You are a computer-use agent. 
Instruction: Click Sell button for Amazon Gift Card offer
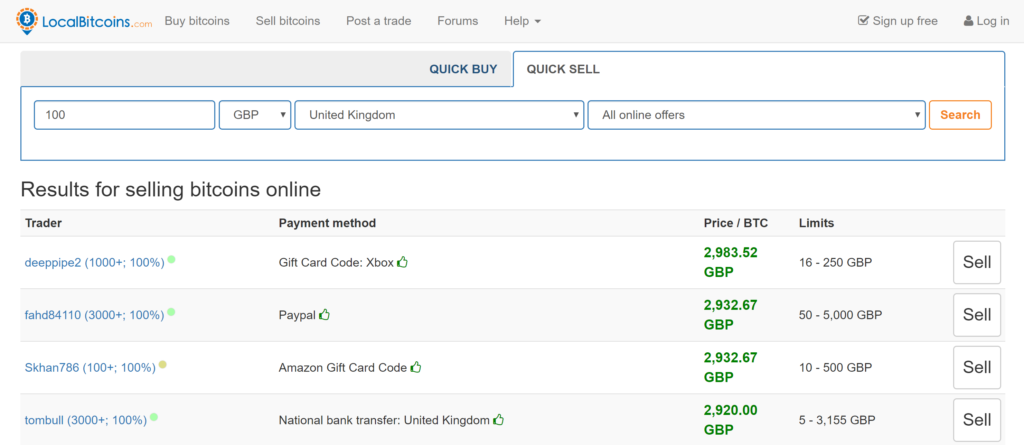pyautogui.click(x=977, y=367)
